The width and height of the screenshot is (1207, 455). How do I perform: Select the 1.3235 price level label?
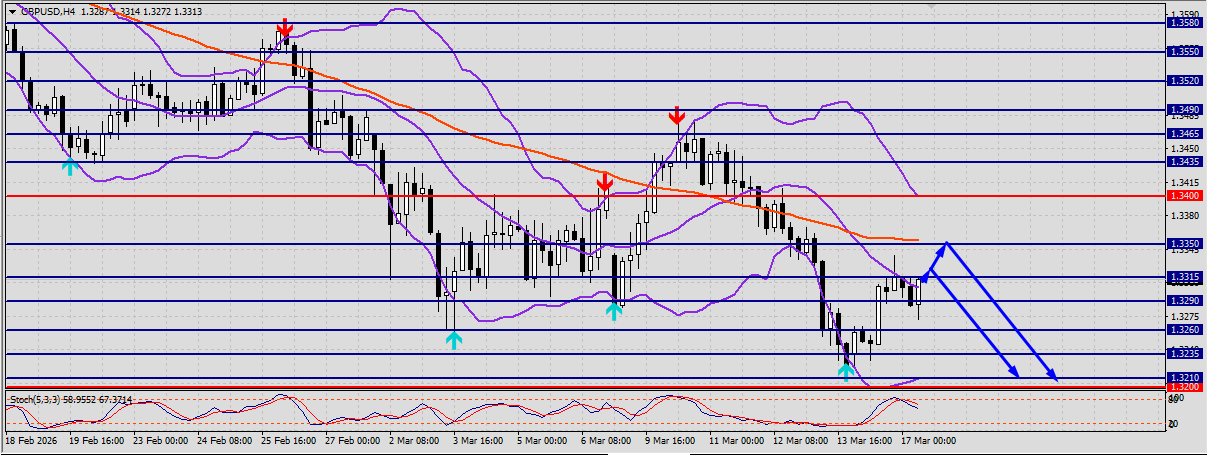[x=1183, y=353]
